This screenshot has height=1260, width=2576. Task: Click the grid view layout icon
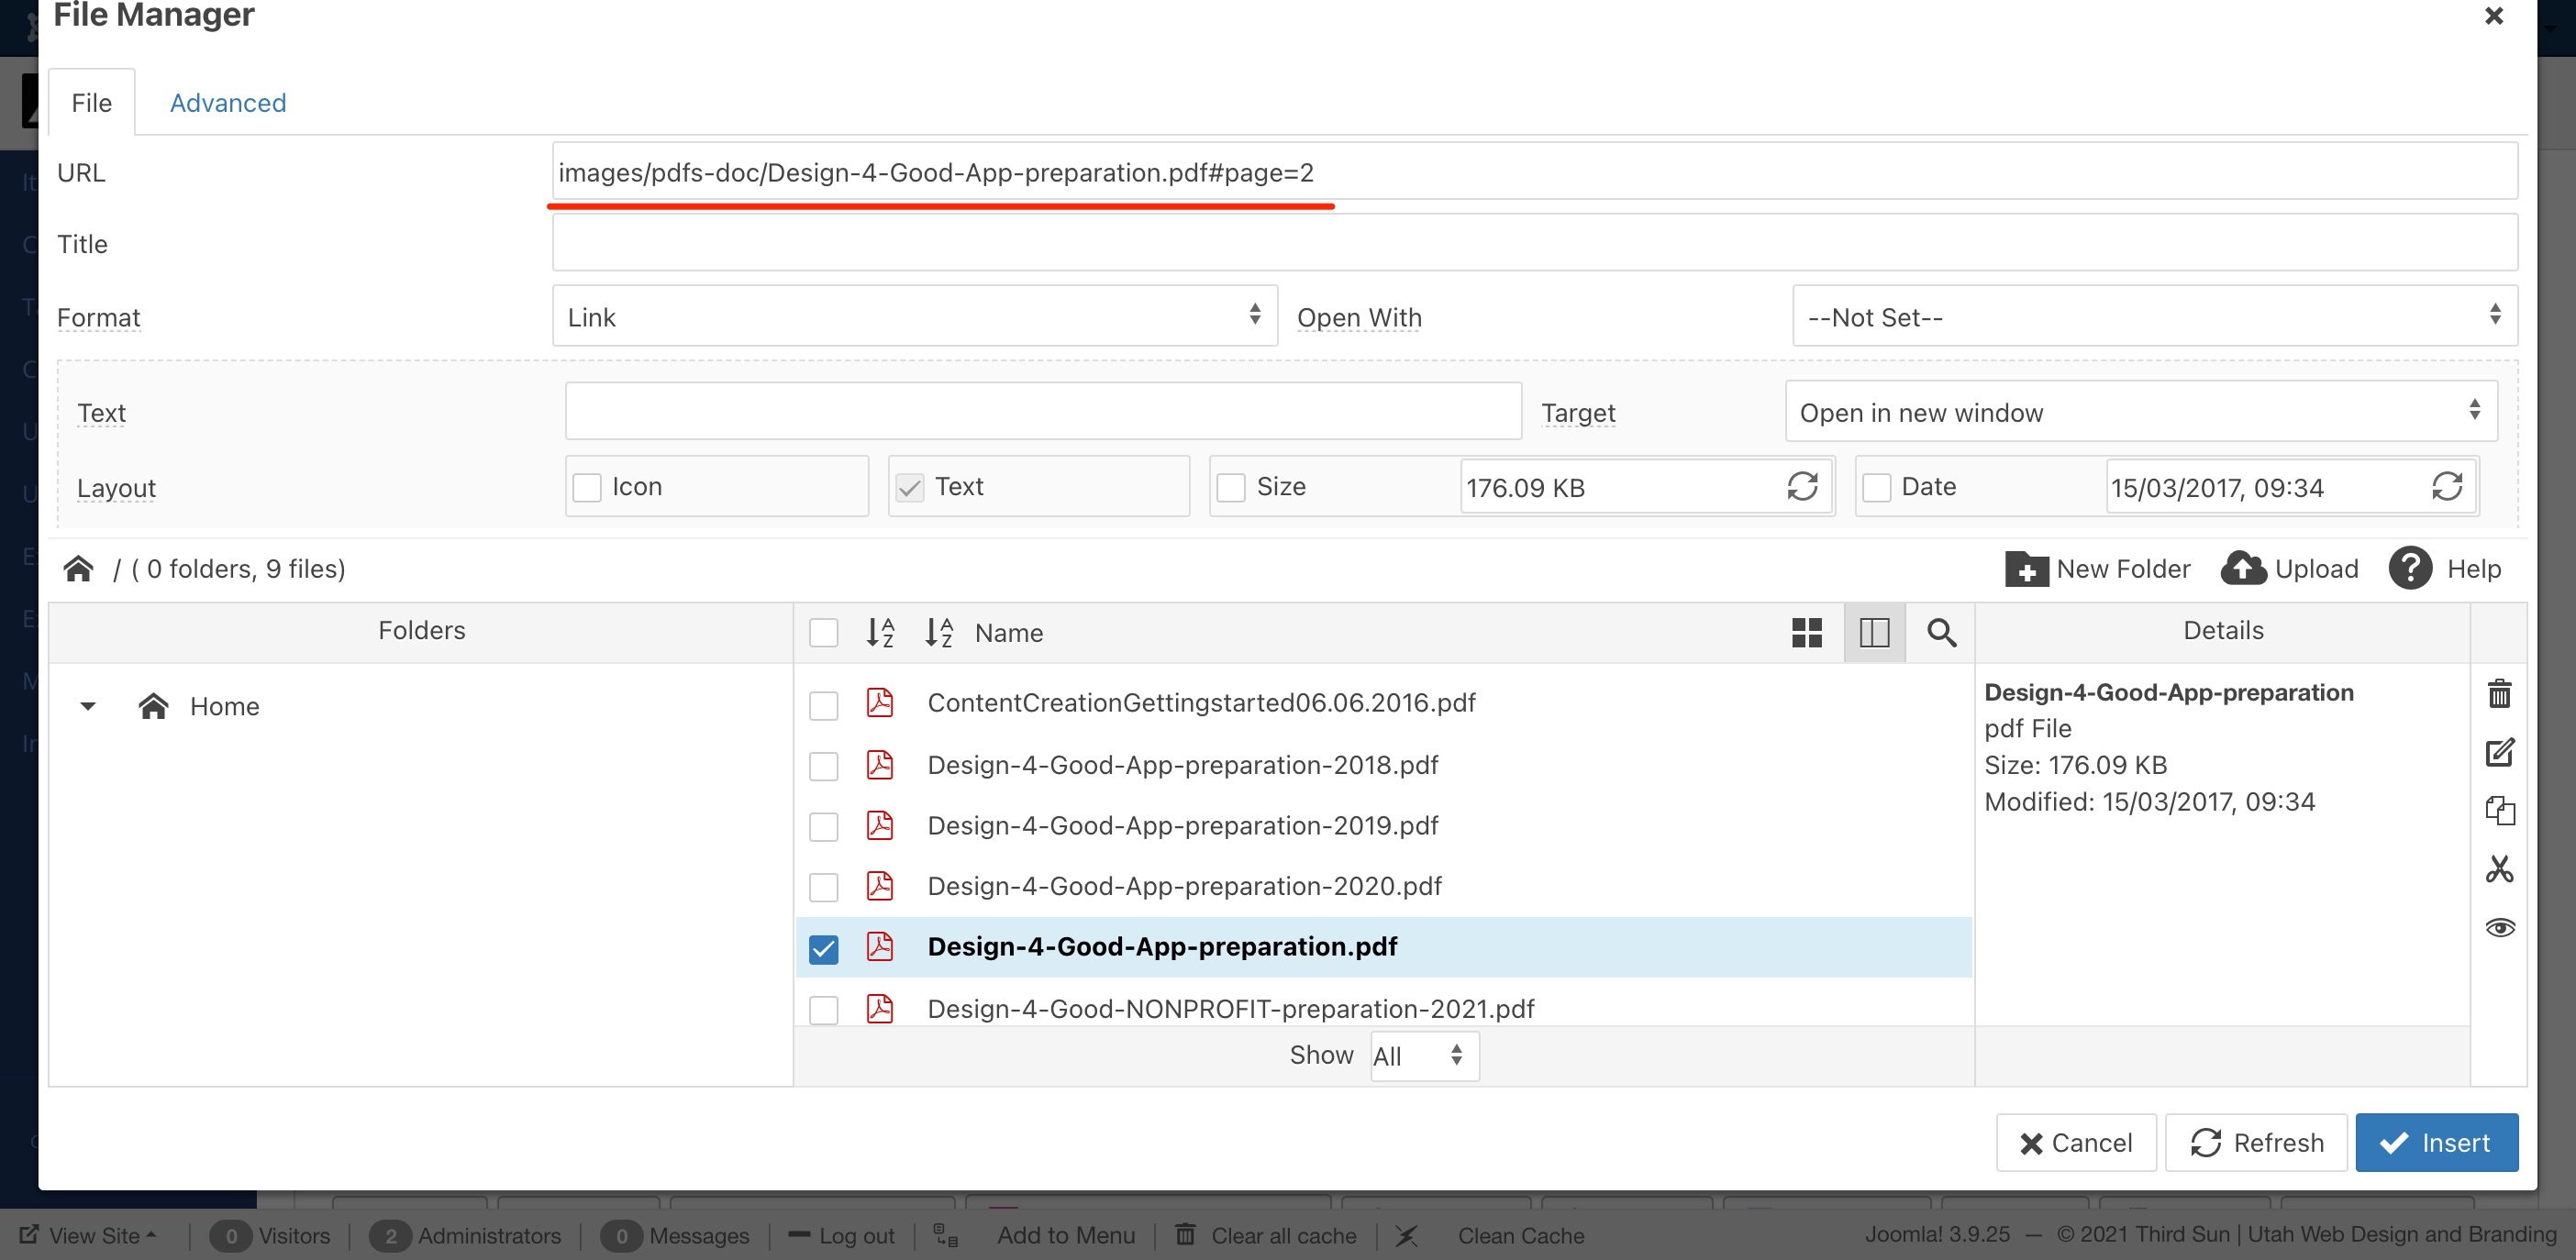pyautogui.click(x=1807, y=631)
